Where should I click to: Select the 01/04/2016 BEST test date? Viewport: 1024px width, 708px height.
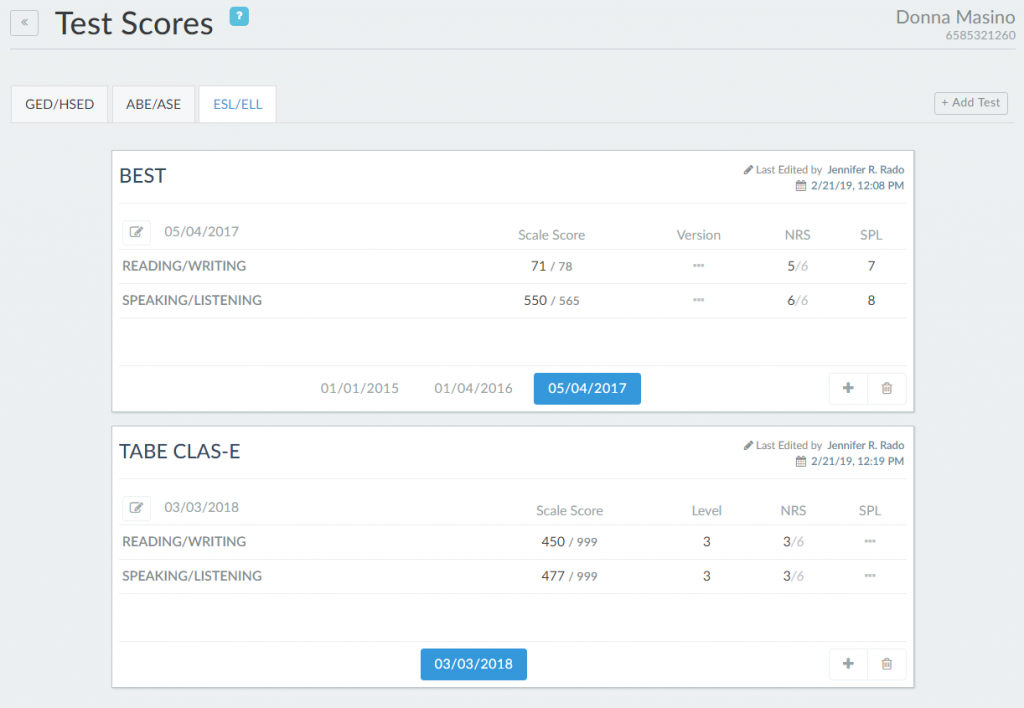tap(473, 389)
